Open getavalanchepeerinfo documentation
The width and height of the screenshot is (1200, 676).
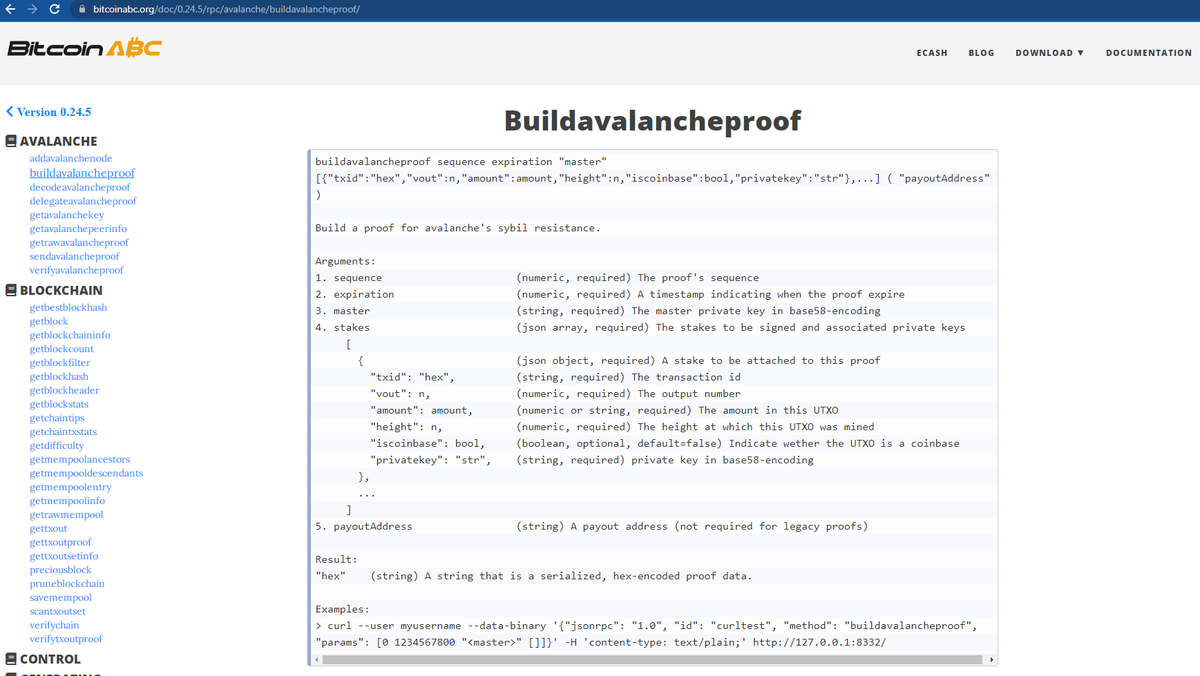[x=78, y=229]
